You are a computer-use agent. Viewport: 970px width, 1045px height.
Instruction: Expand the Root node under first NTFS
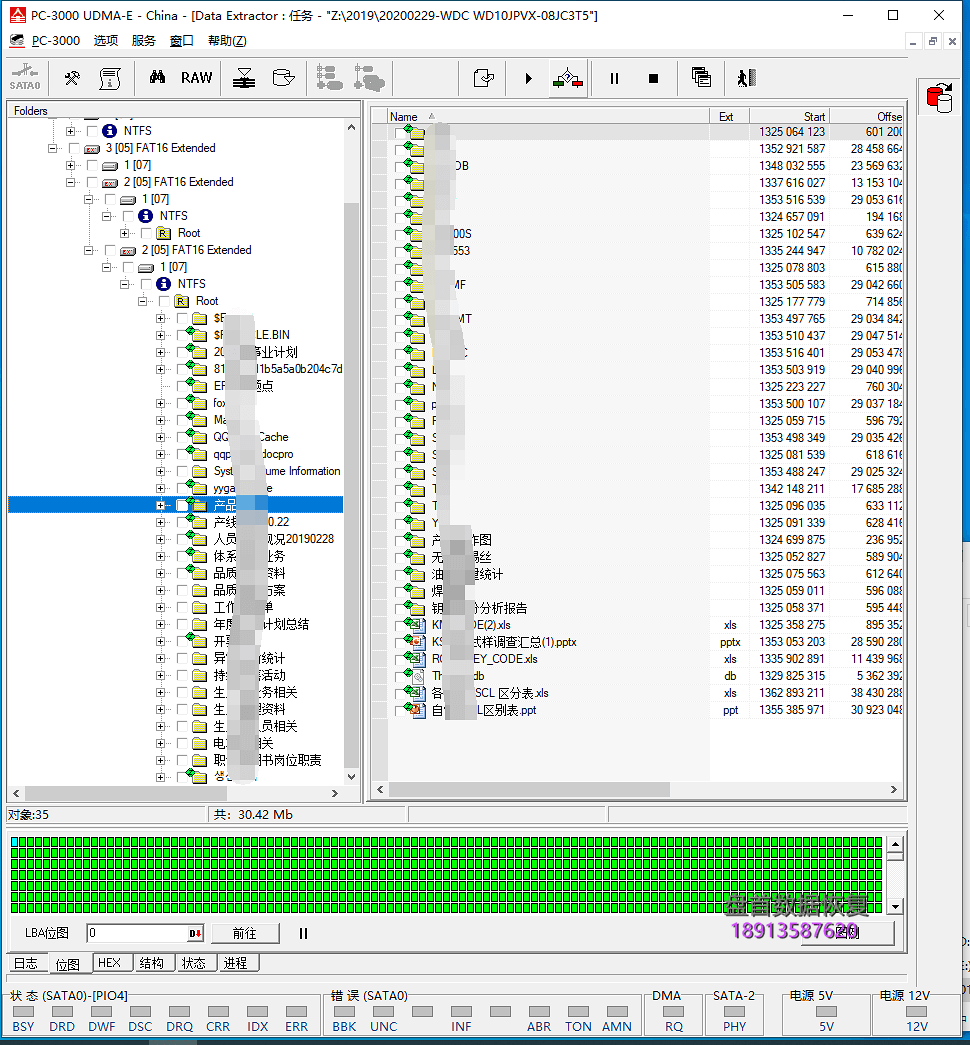(x=125, y=233)
